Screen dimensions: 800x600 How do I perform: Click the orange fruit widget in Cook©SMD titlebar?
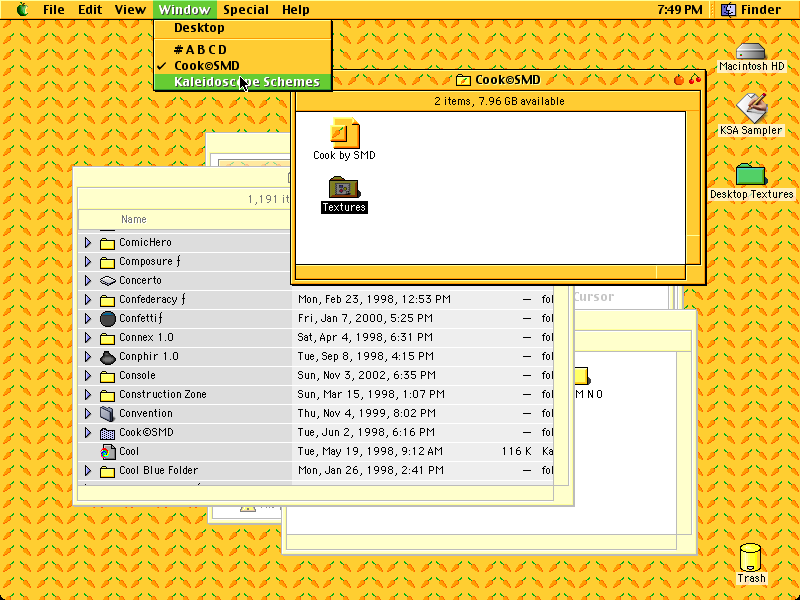(x=679, y=80)
